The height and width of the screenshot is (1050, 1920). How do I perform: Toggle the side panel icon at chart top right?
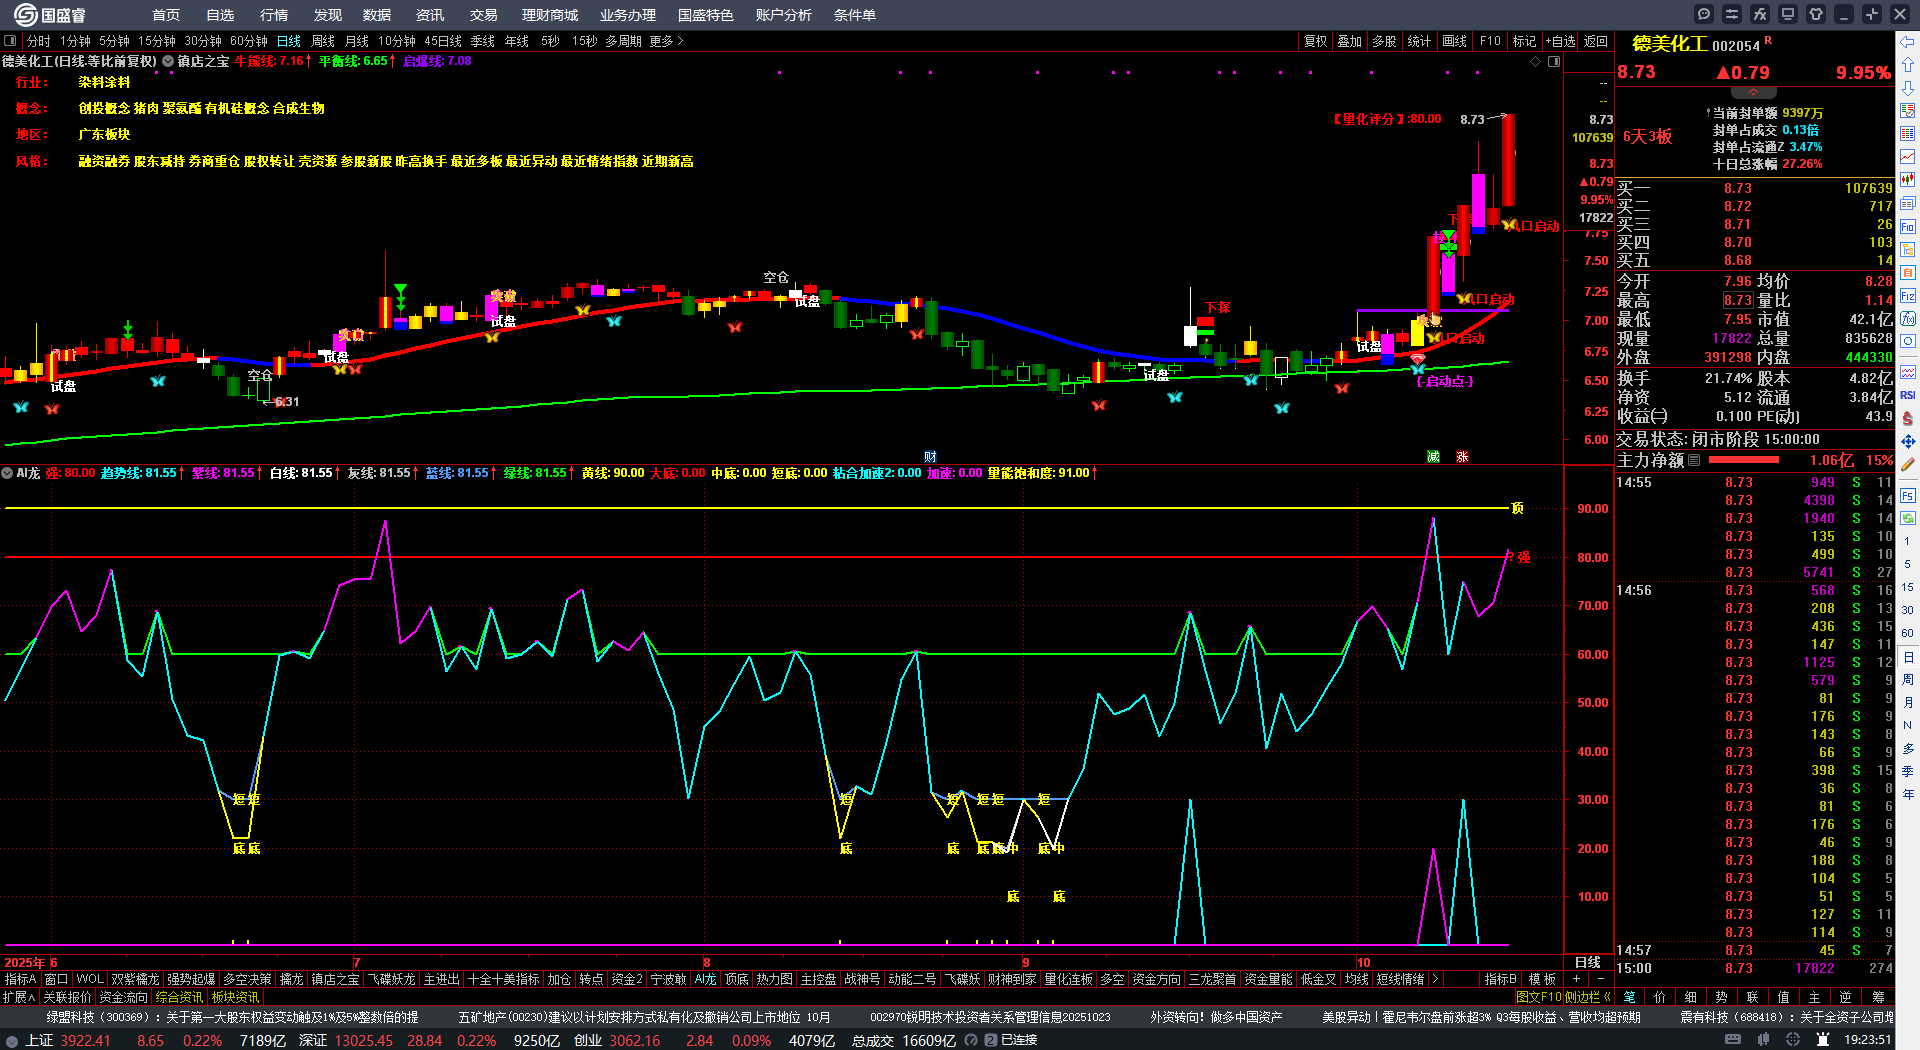pyautogui.click(x=1554, y=61)
